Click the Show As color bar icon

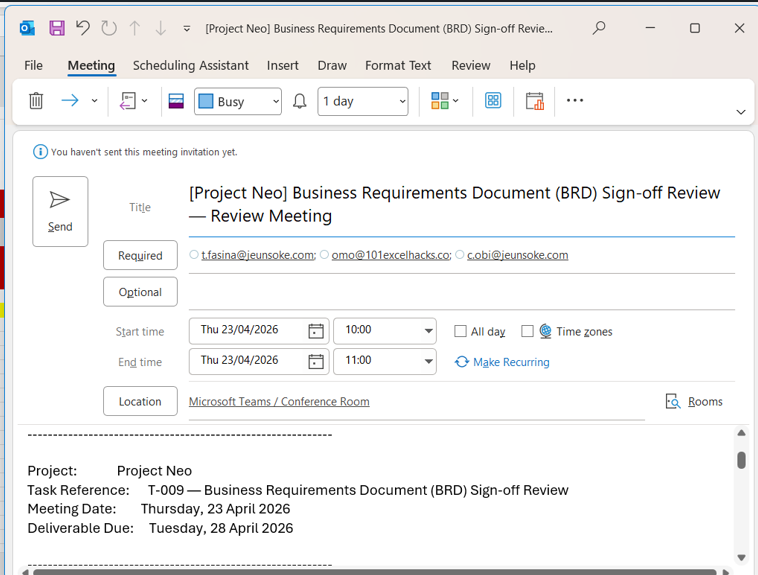tap(176, 101)
